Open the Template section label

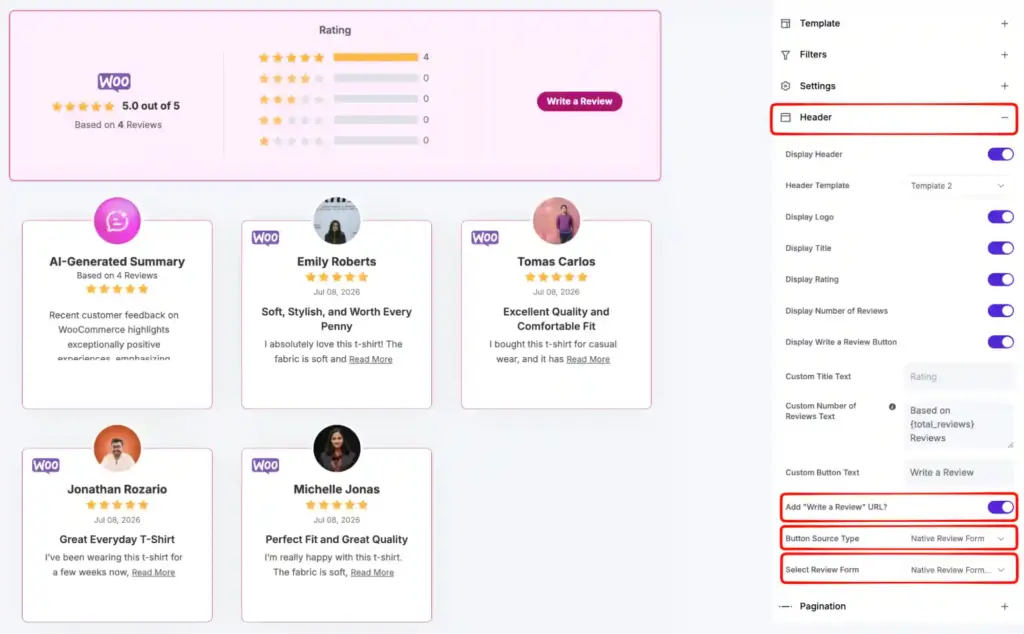coord(820,24)
